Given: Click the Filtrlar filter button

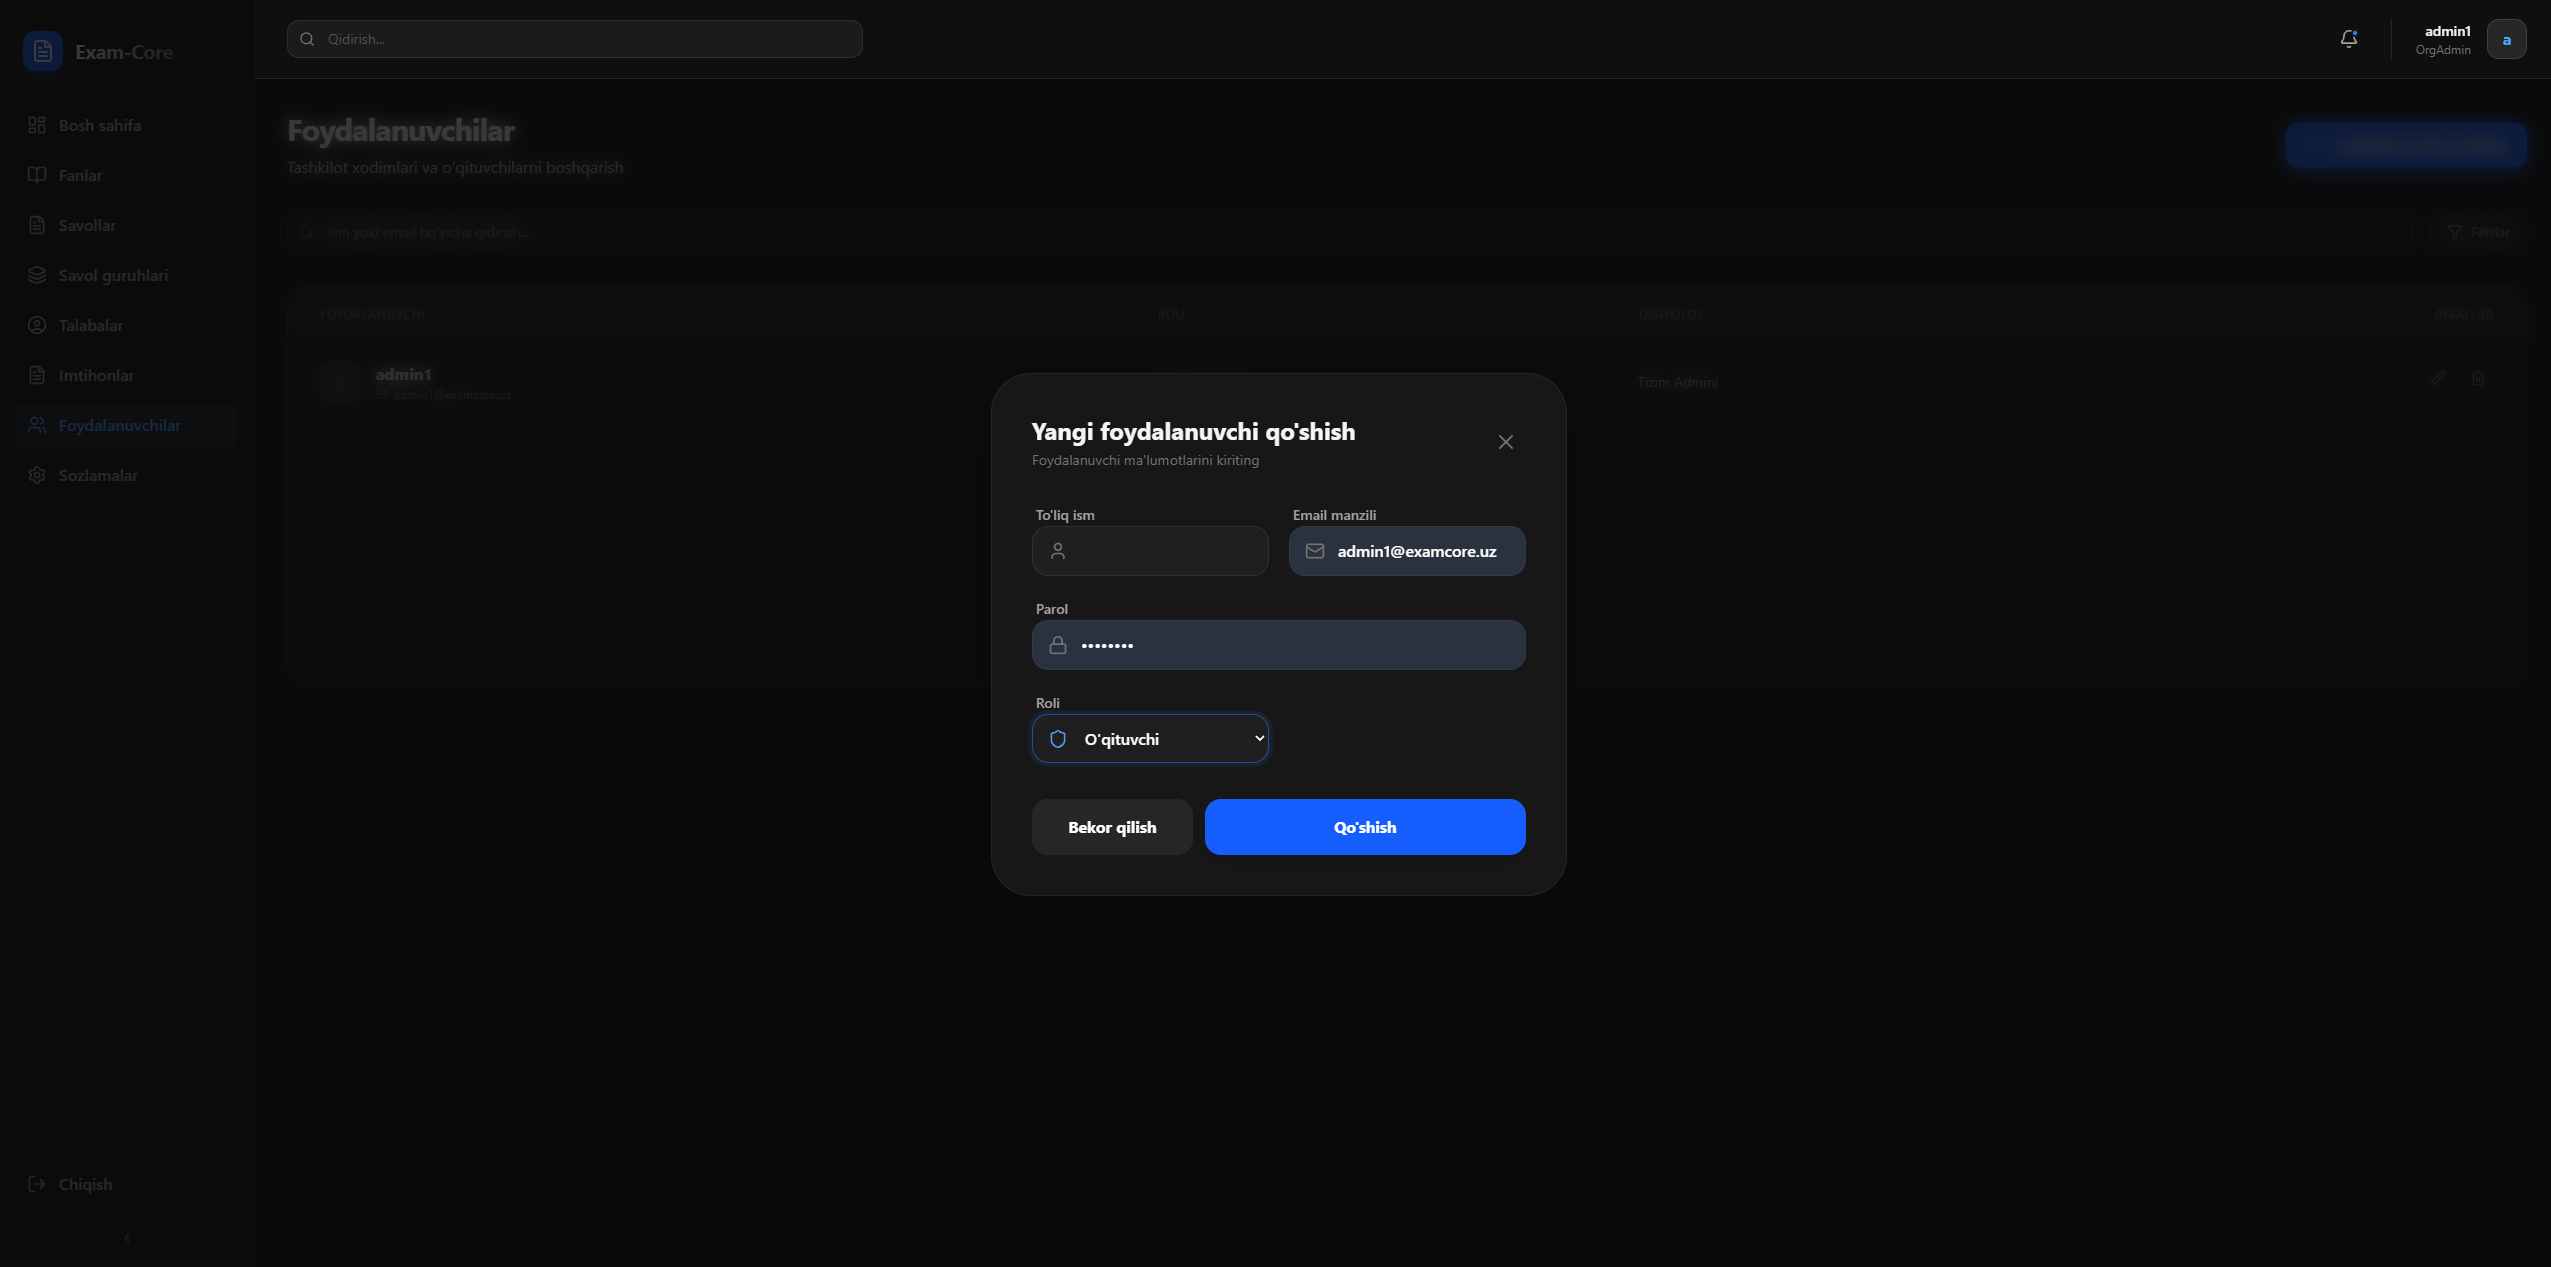Looking at the screenshot, I should point(2477,232).
